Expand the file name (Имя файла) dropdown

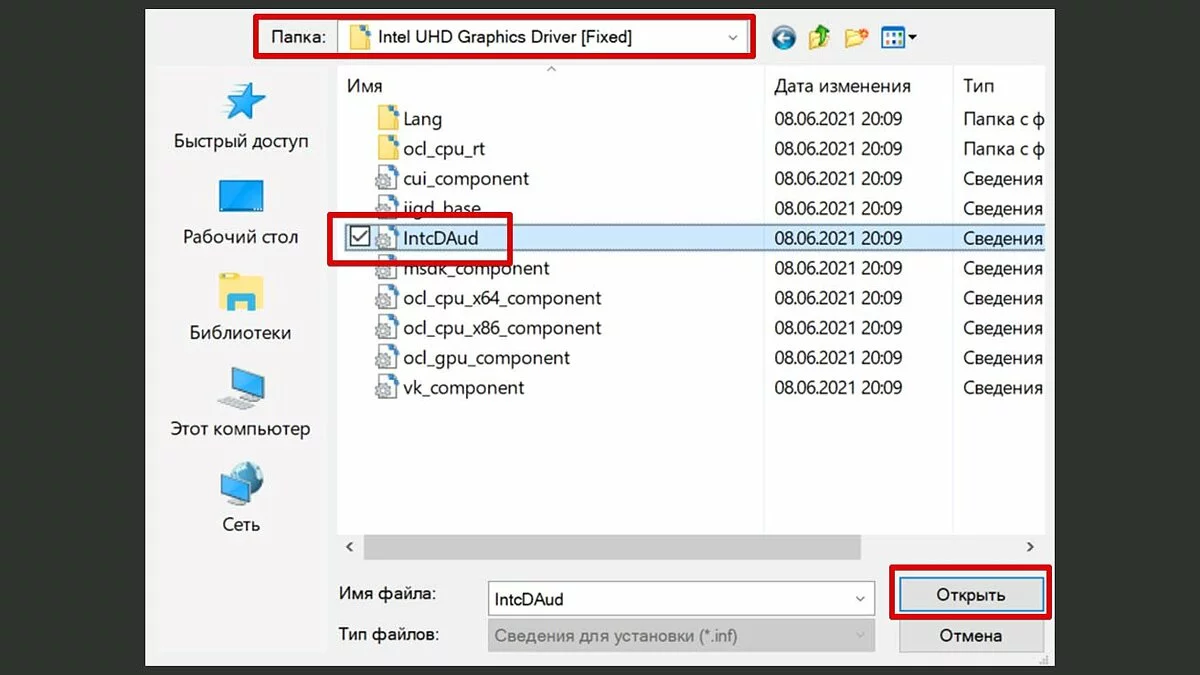point(861,599)
